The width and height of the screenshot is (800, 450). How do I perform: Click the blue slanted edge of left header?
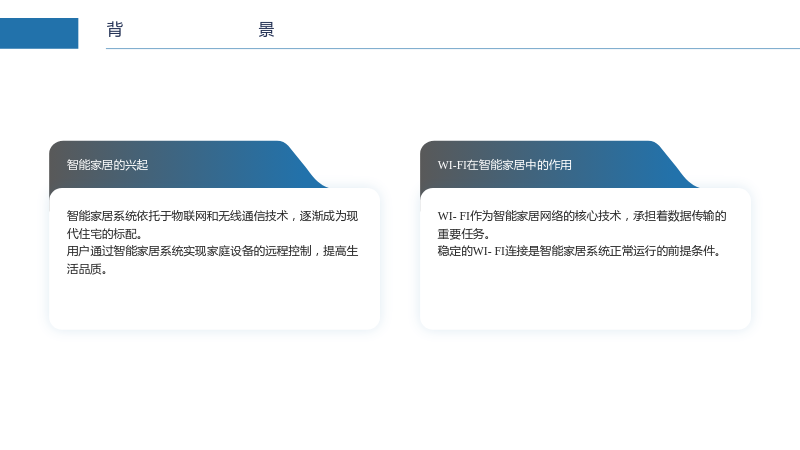coord(304,166)
